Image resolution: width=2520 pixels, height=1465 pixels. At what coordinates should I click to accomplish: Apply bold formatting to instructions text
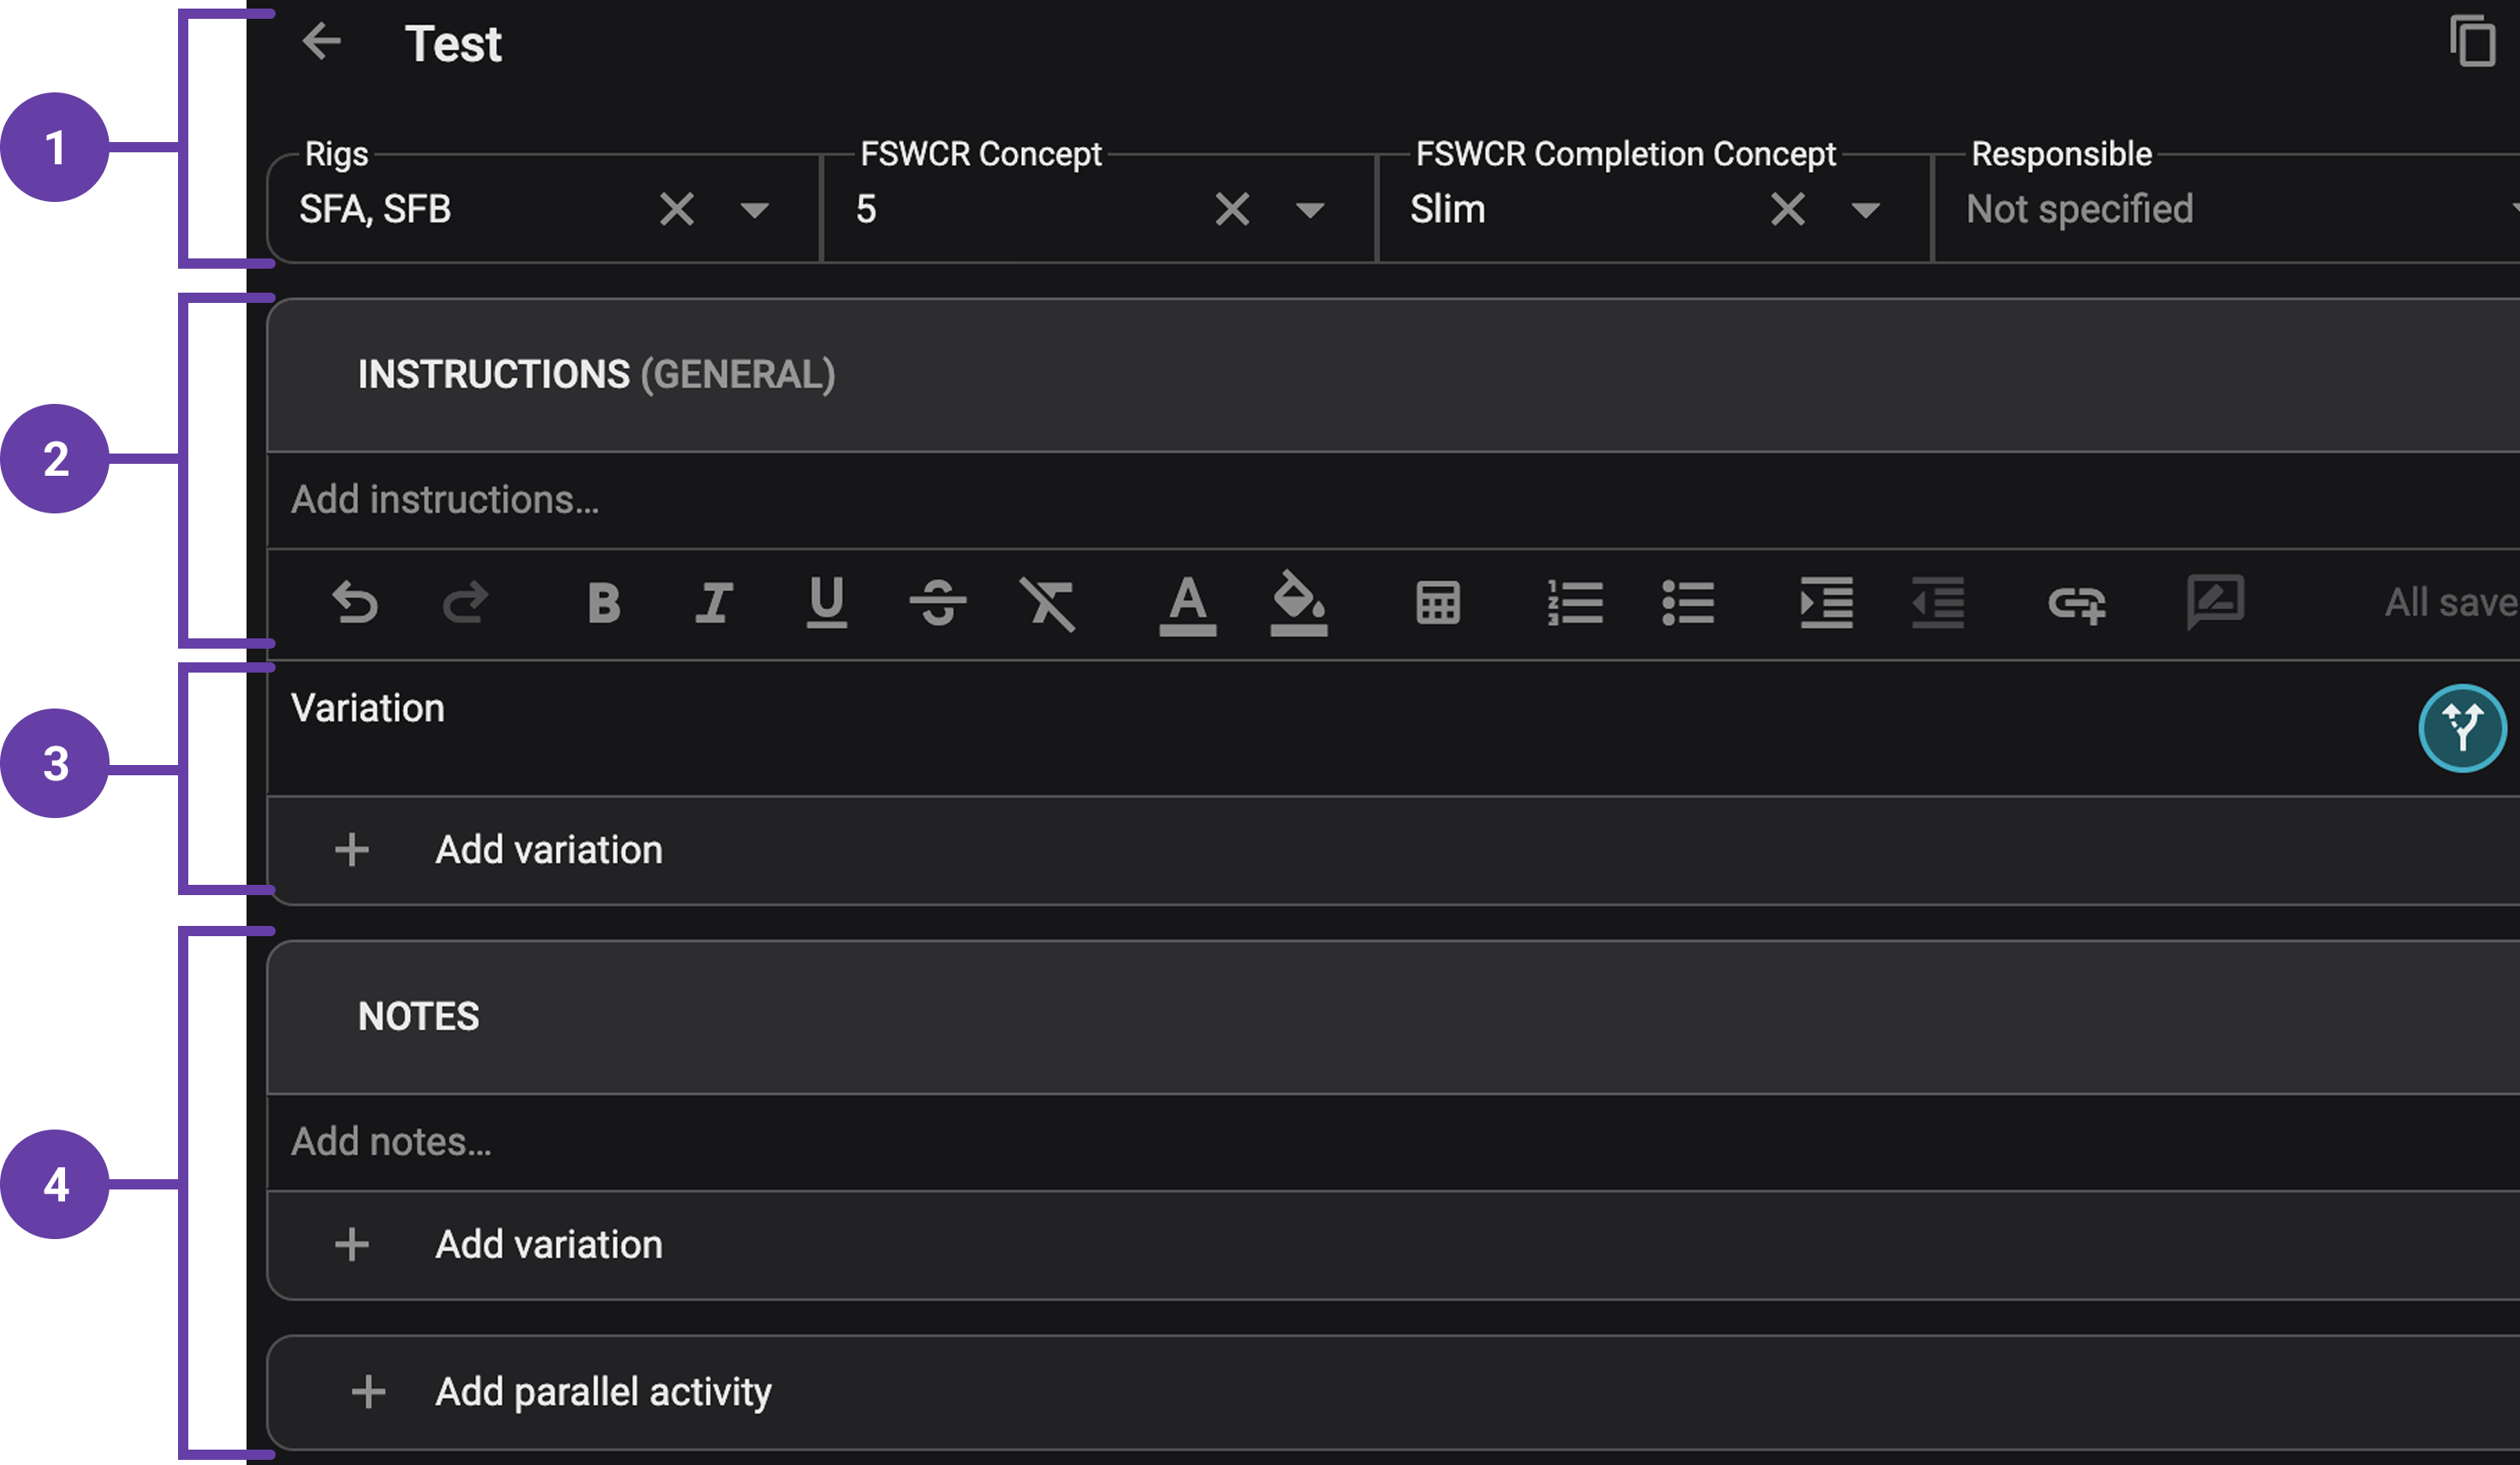(603, 603)
